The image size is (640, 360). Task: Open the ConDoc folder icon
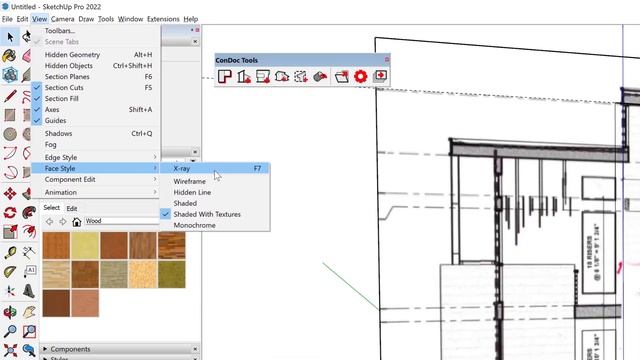click(341, 76)
